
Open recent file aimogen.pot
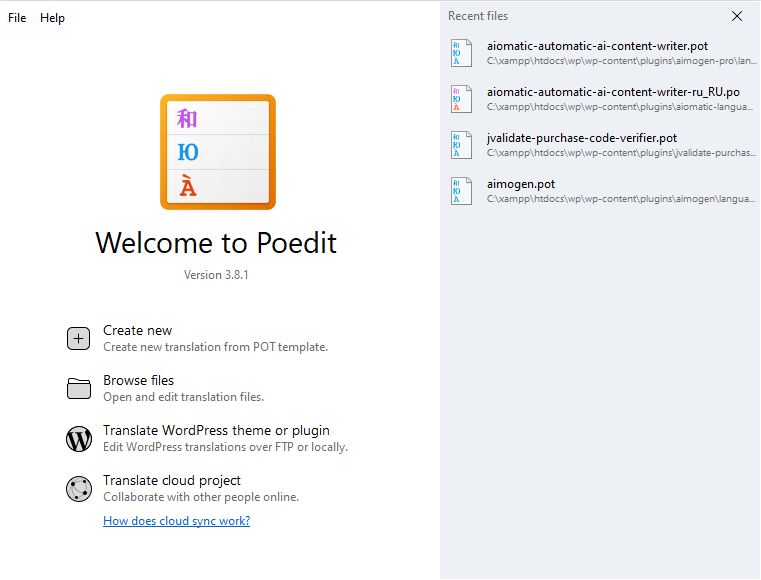[521, 184]
